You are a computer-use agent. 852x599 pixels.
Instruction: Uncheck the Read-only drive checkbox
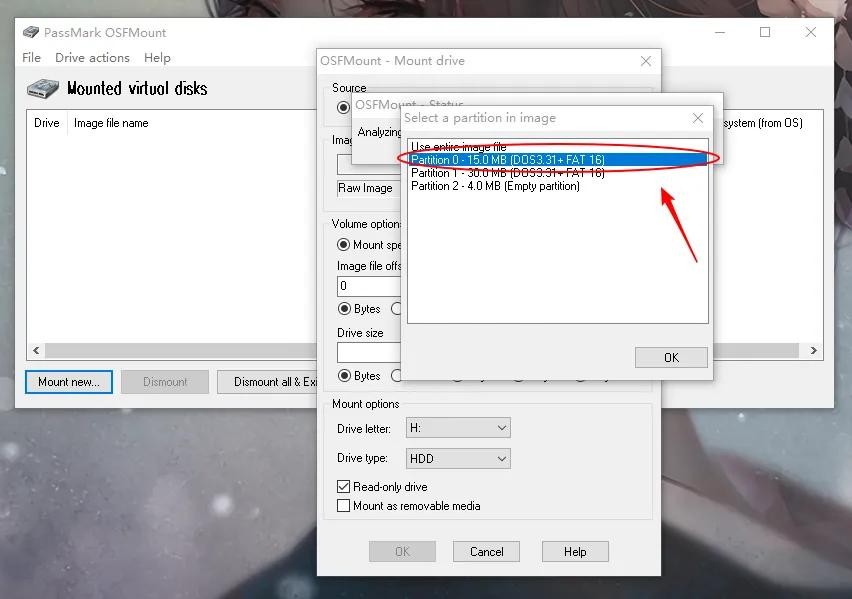(x=344, y=487)
